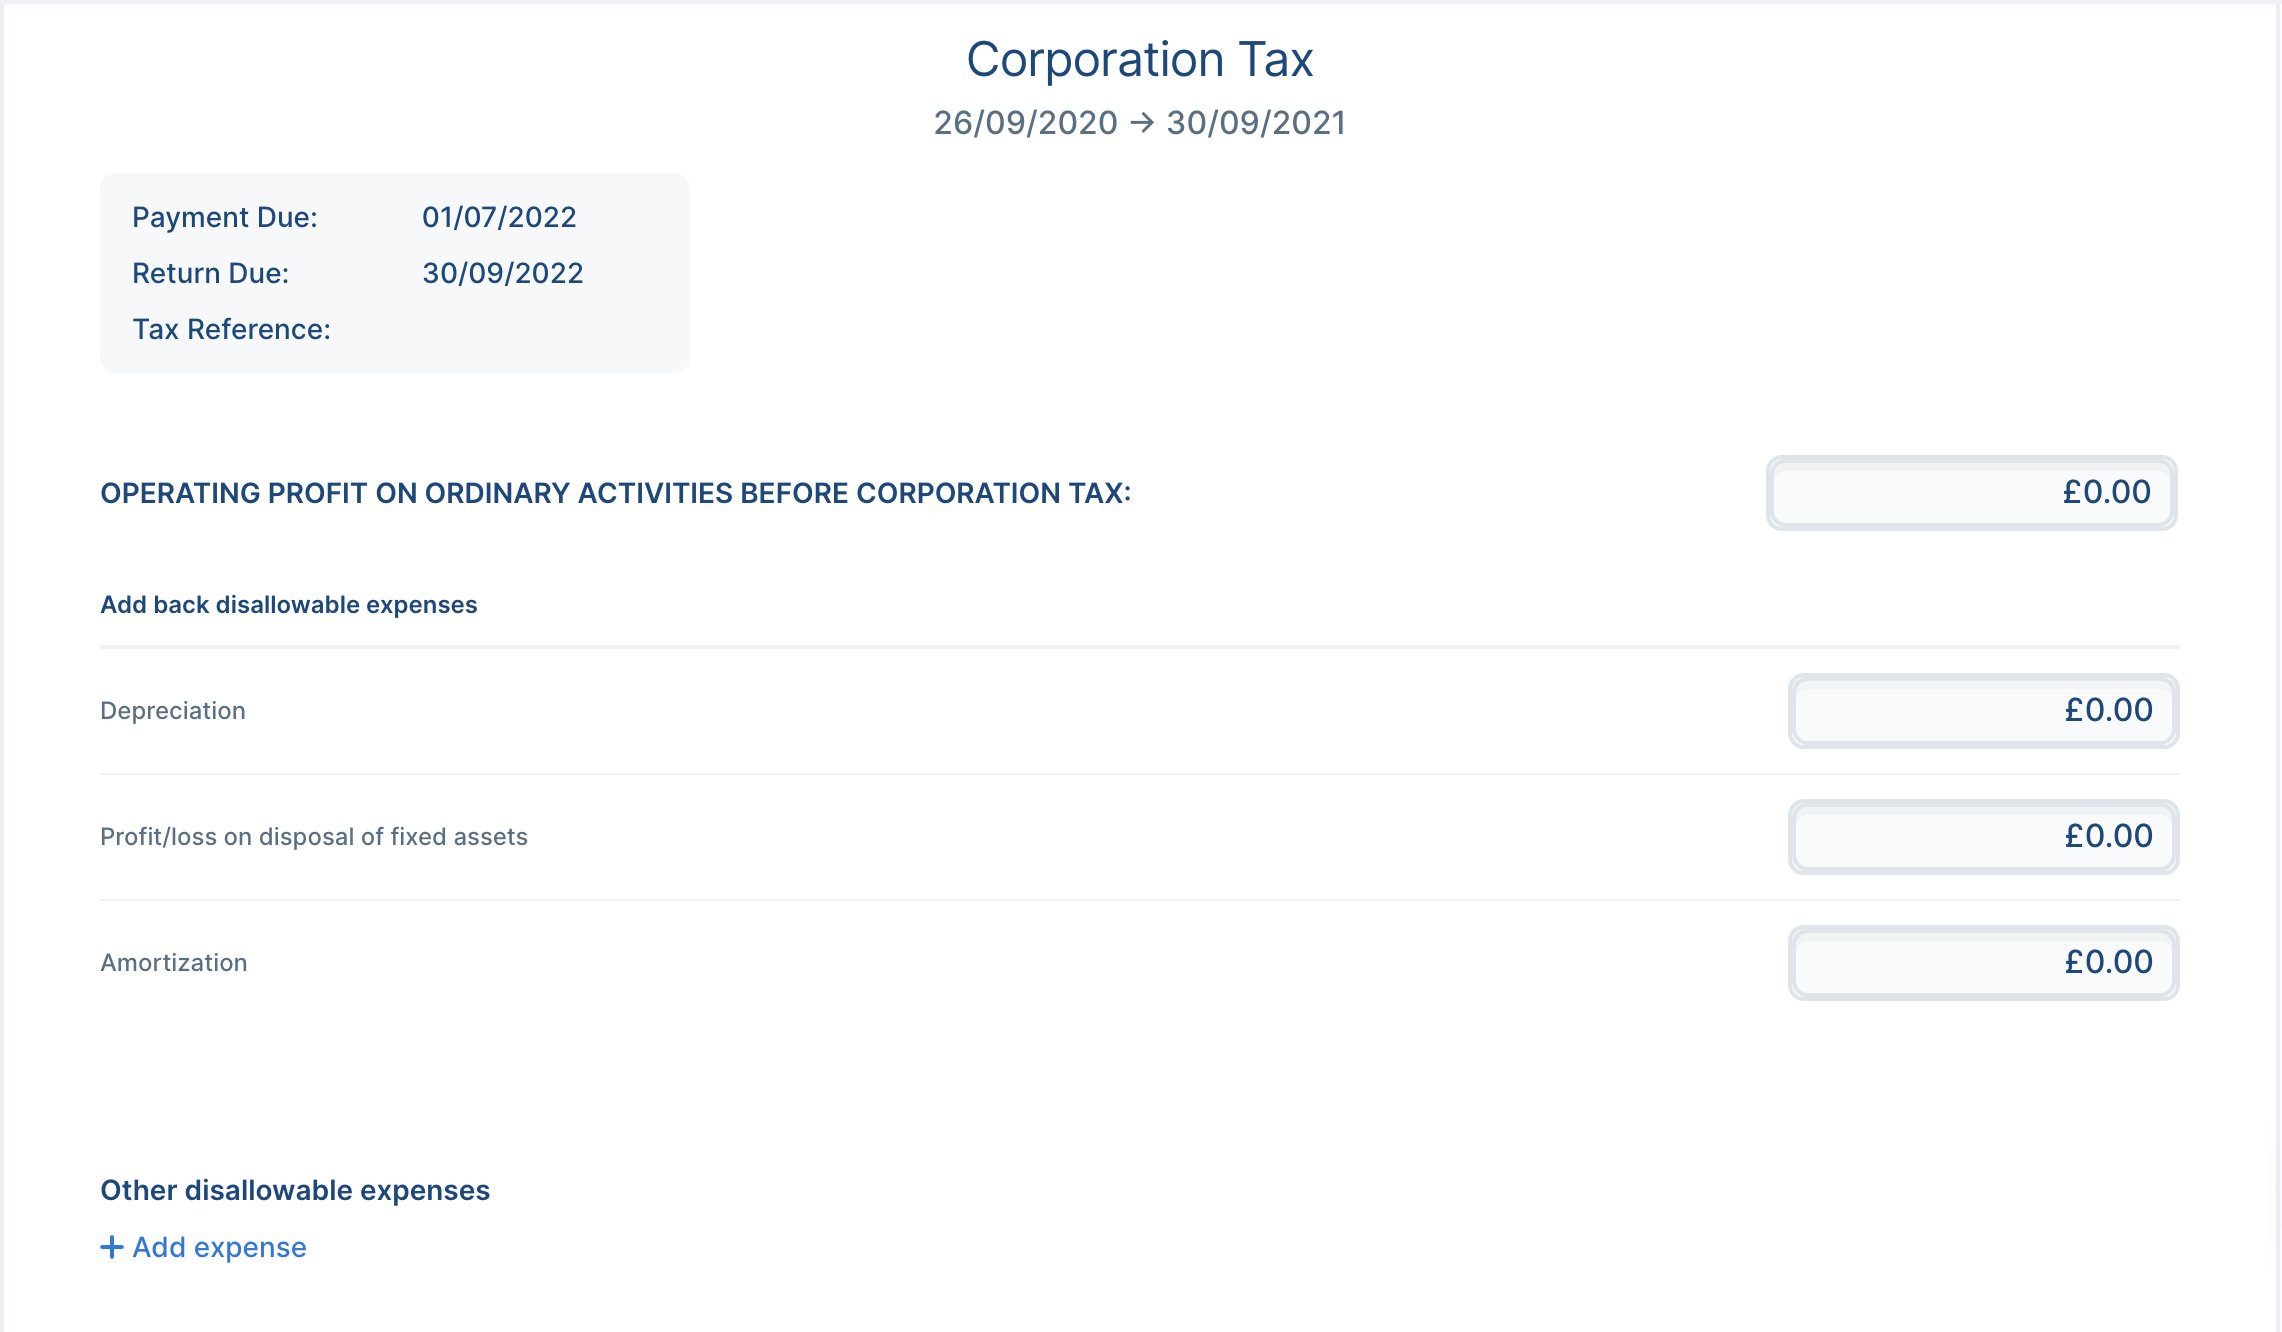Click the Other disallowable expenses heading

pyautogui.click(x=295, y=1190)
